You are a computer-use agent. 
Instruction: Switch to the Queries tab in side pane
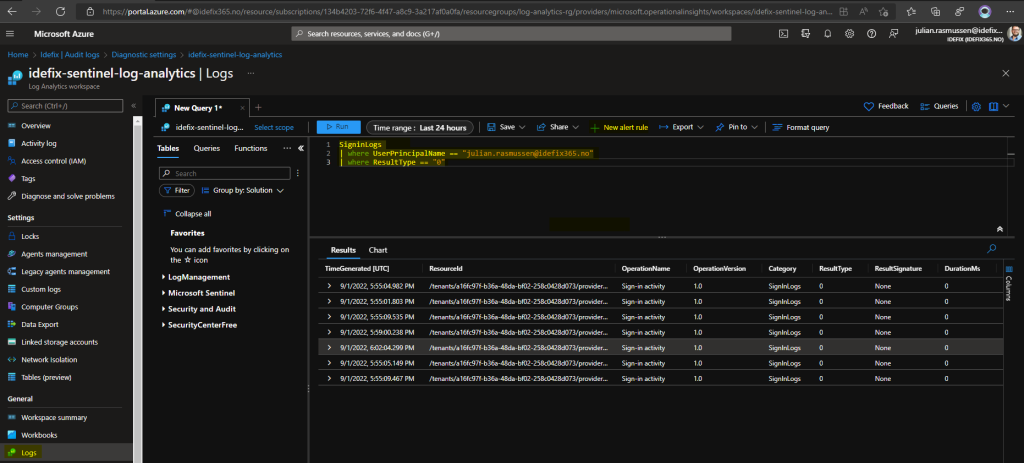click(206, 148)
